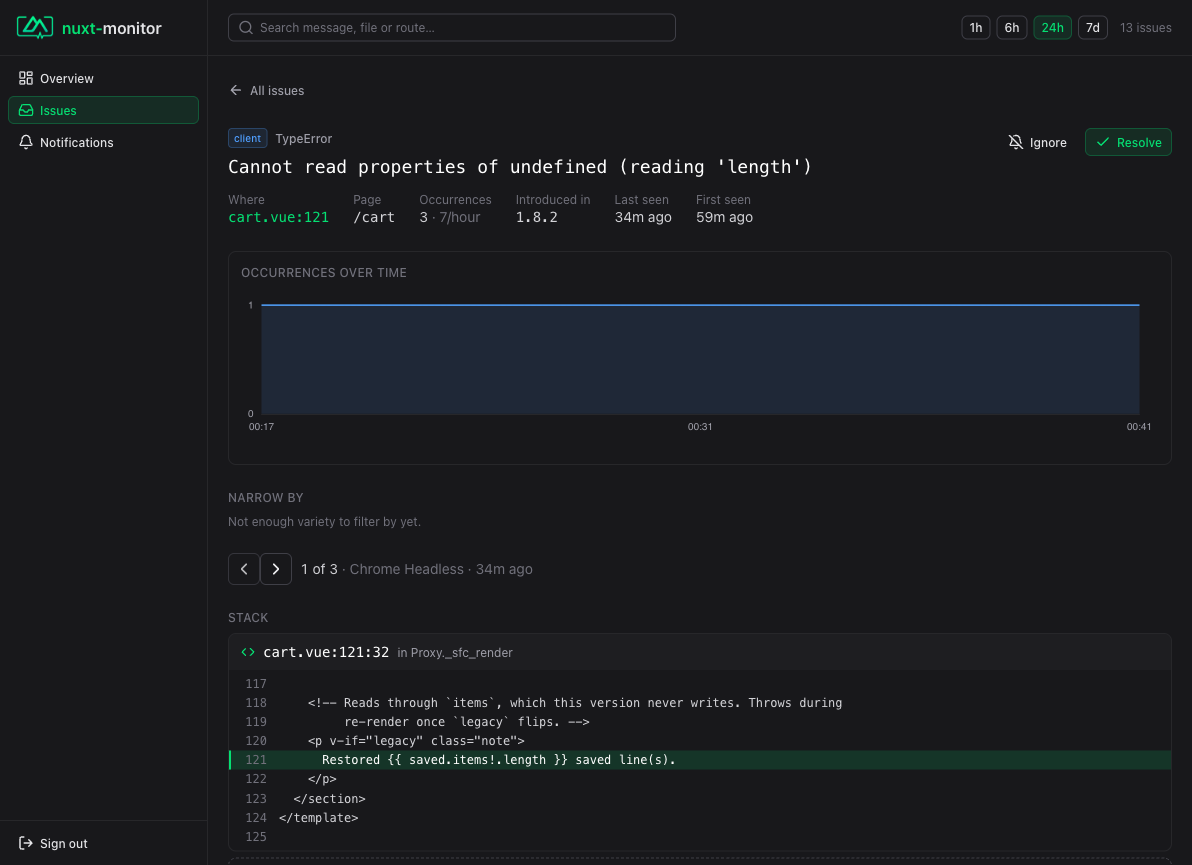Click the client tag badge
1192x865 pixels.
click(x=247, y=138)
